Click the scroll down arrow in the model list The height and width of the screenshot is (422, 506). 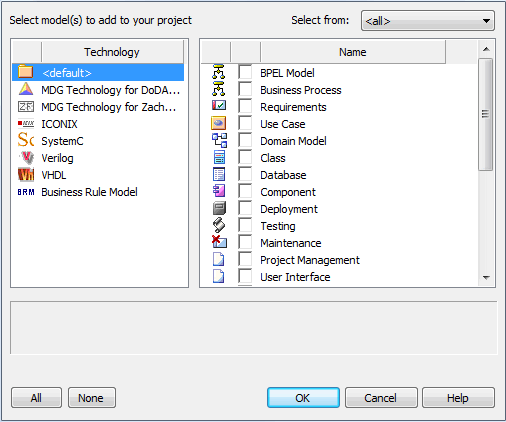point(486,277)
